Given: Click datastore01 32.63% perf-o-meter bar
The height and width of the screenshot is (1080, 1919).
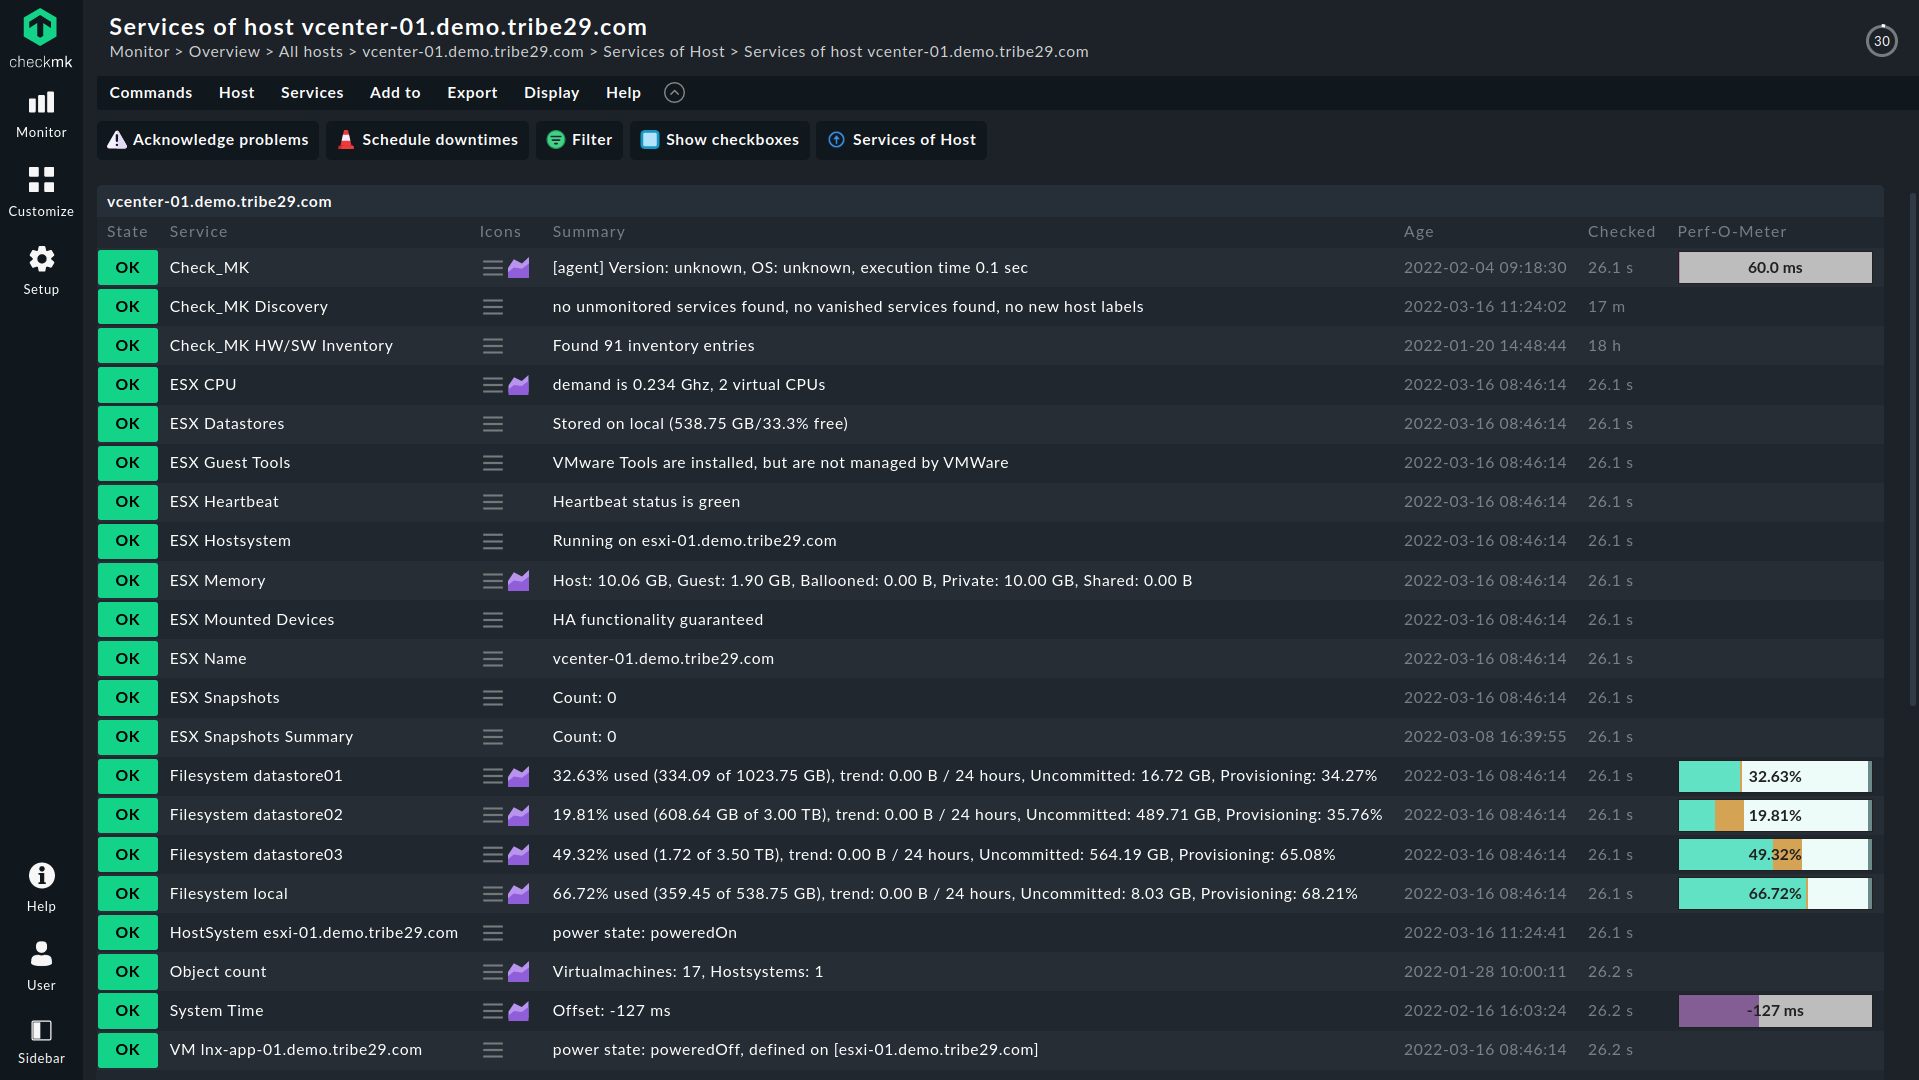Looking at the screenshot, I should click(1775, 777).
